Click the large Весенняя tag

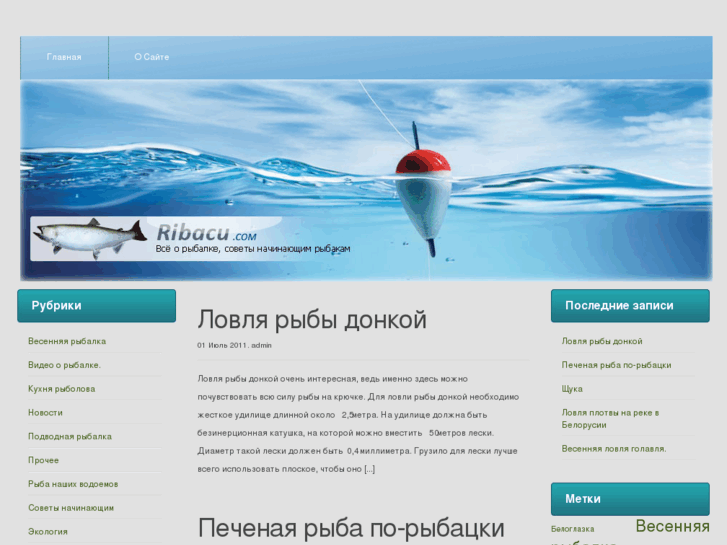[x=672, y=526]
